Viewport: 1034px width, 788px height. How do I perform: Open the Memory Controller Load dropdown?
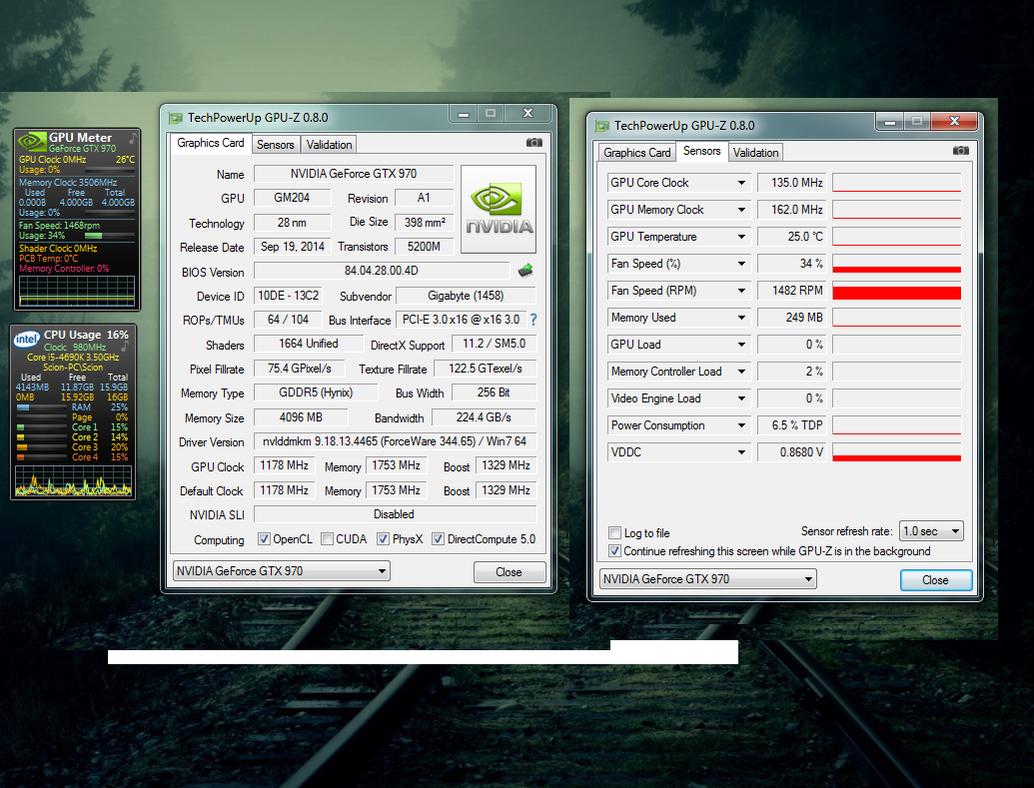click(x=741, y=371)
